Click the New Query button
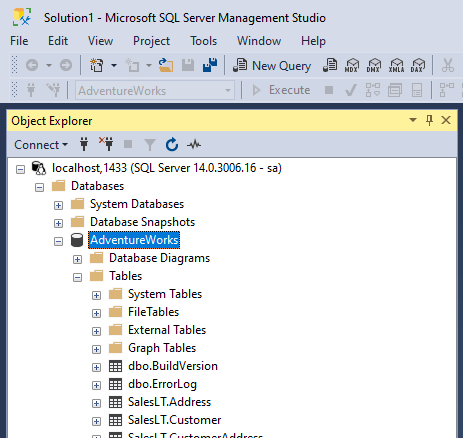Screen dimensions: 463x438 click(272, 65)
